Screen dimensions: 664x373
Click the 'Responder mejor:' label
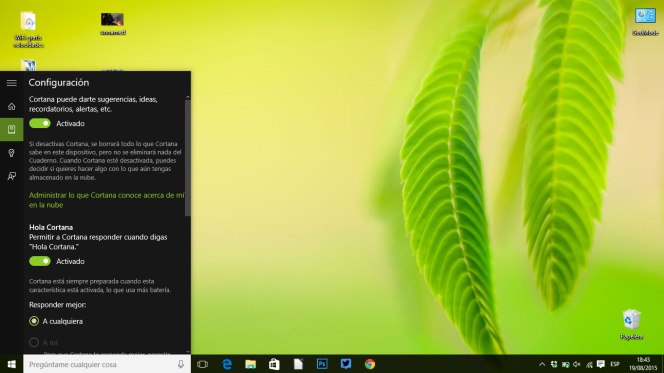point(58,305)
